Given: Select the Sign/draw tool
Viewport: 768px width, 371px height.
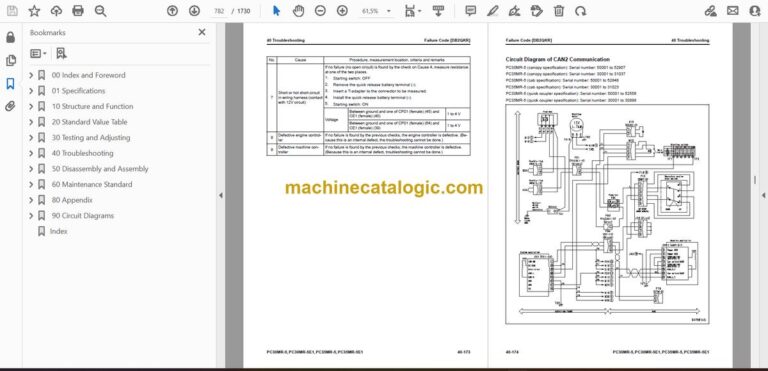Looking at the screenshot, I should [x=514, y=11].
